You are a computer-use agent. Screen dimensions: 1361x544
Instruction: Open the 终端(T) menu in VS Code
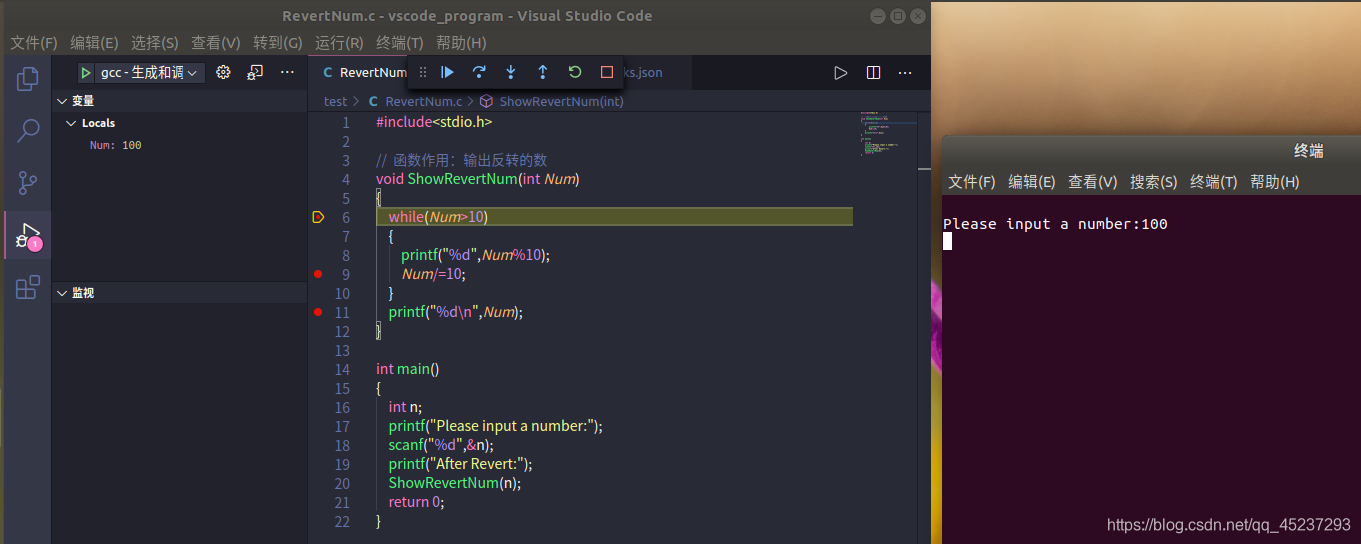click(x=400, y=43)
